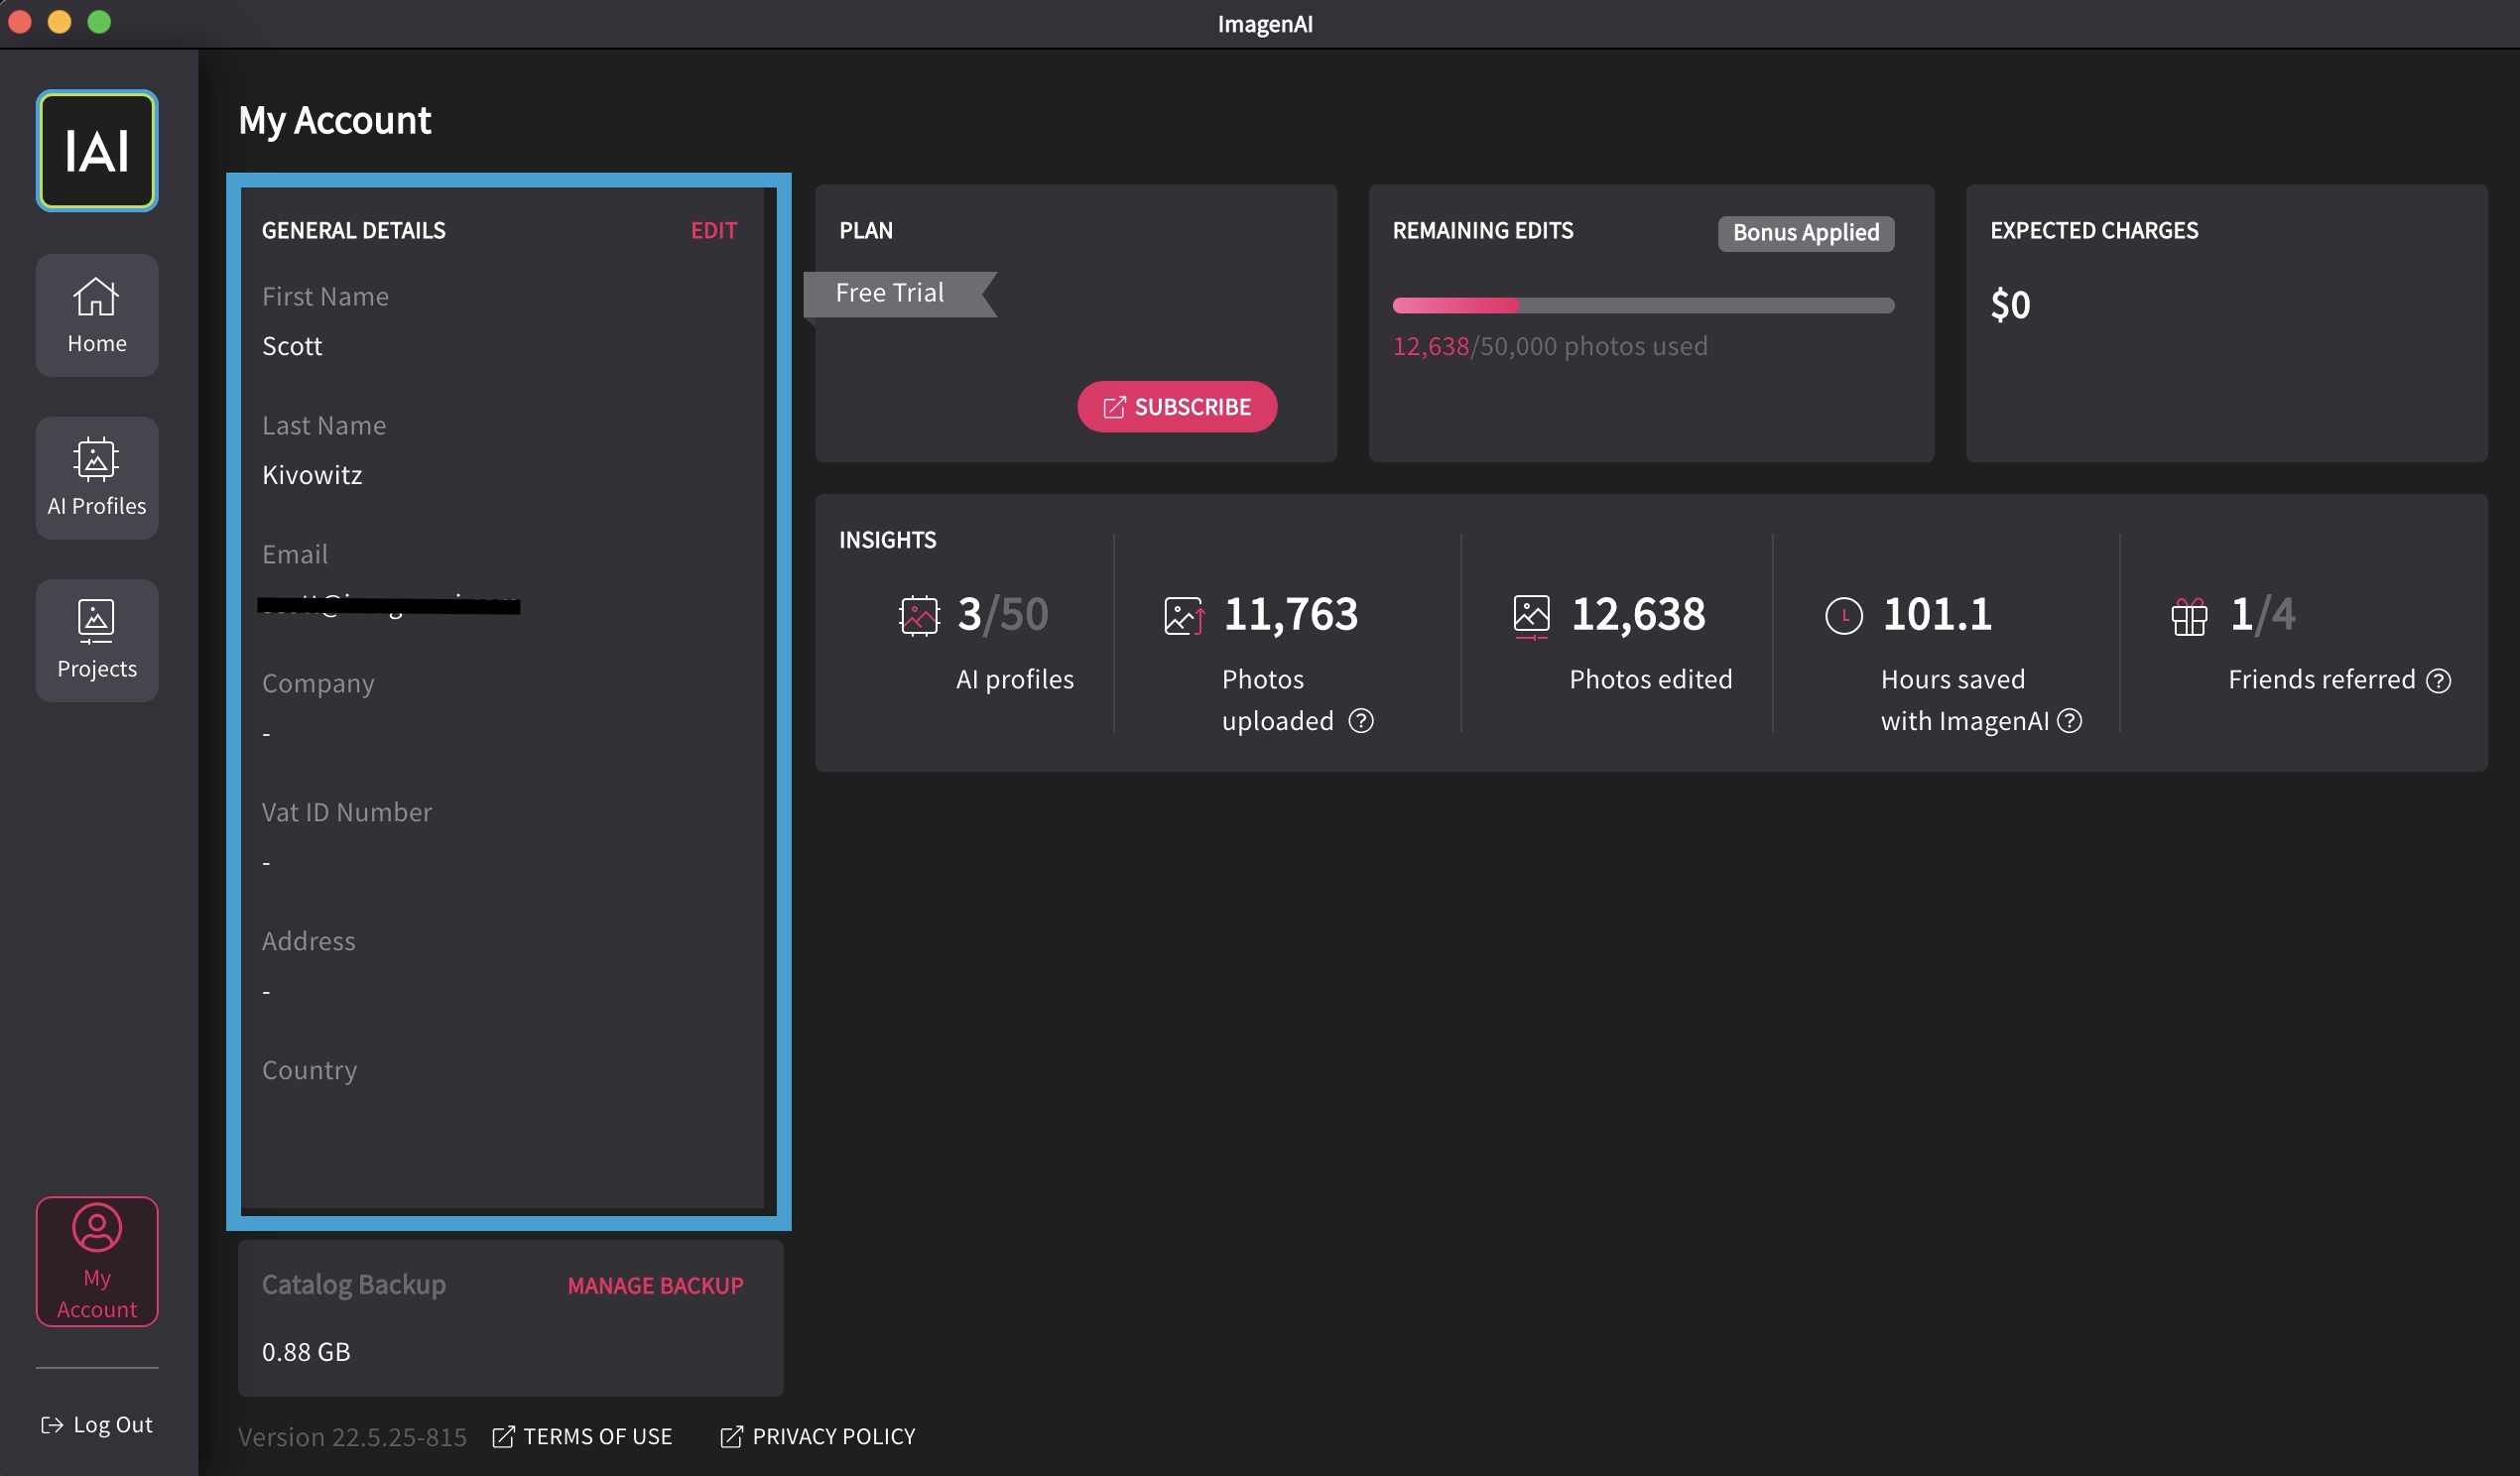This screenshot has width=2520, height=1476.
Task: Click the Vat ID Number field label
Action: point(347,812)
